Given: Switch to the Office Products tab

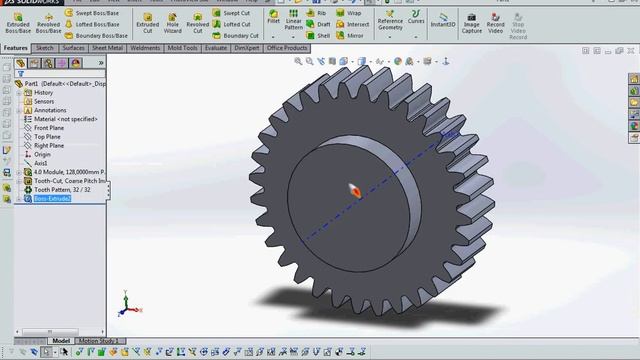Looking at the screenshot, I should 287,48.
